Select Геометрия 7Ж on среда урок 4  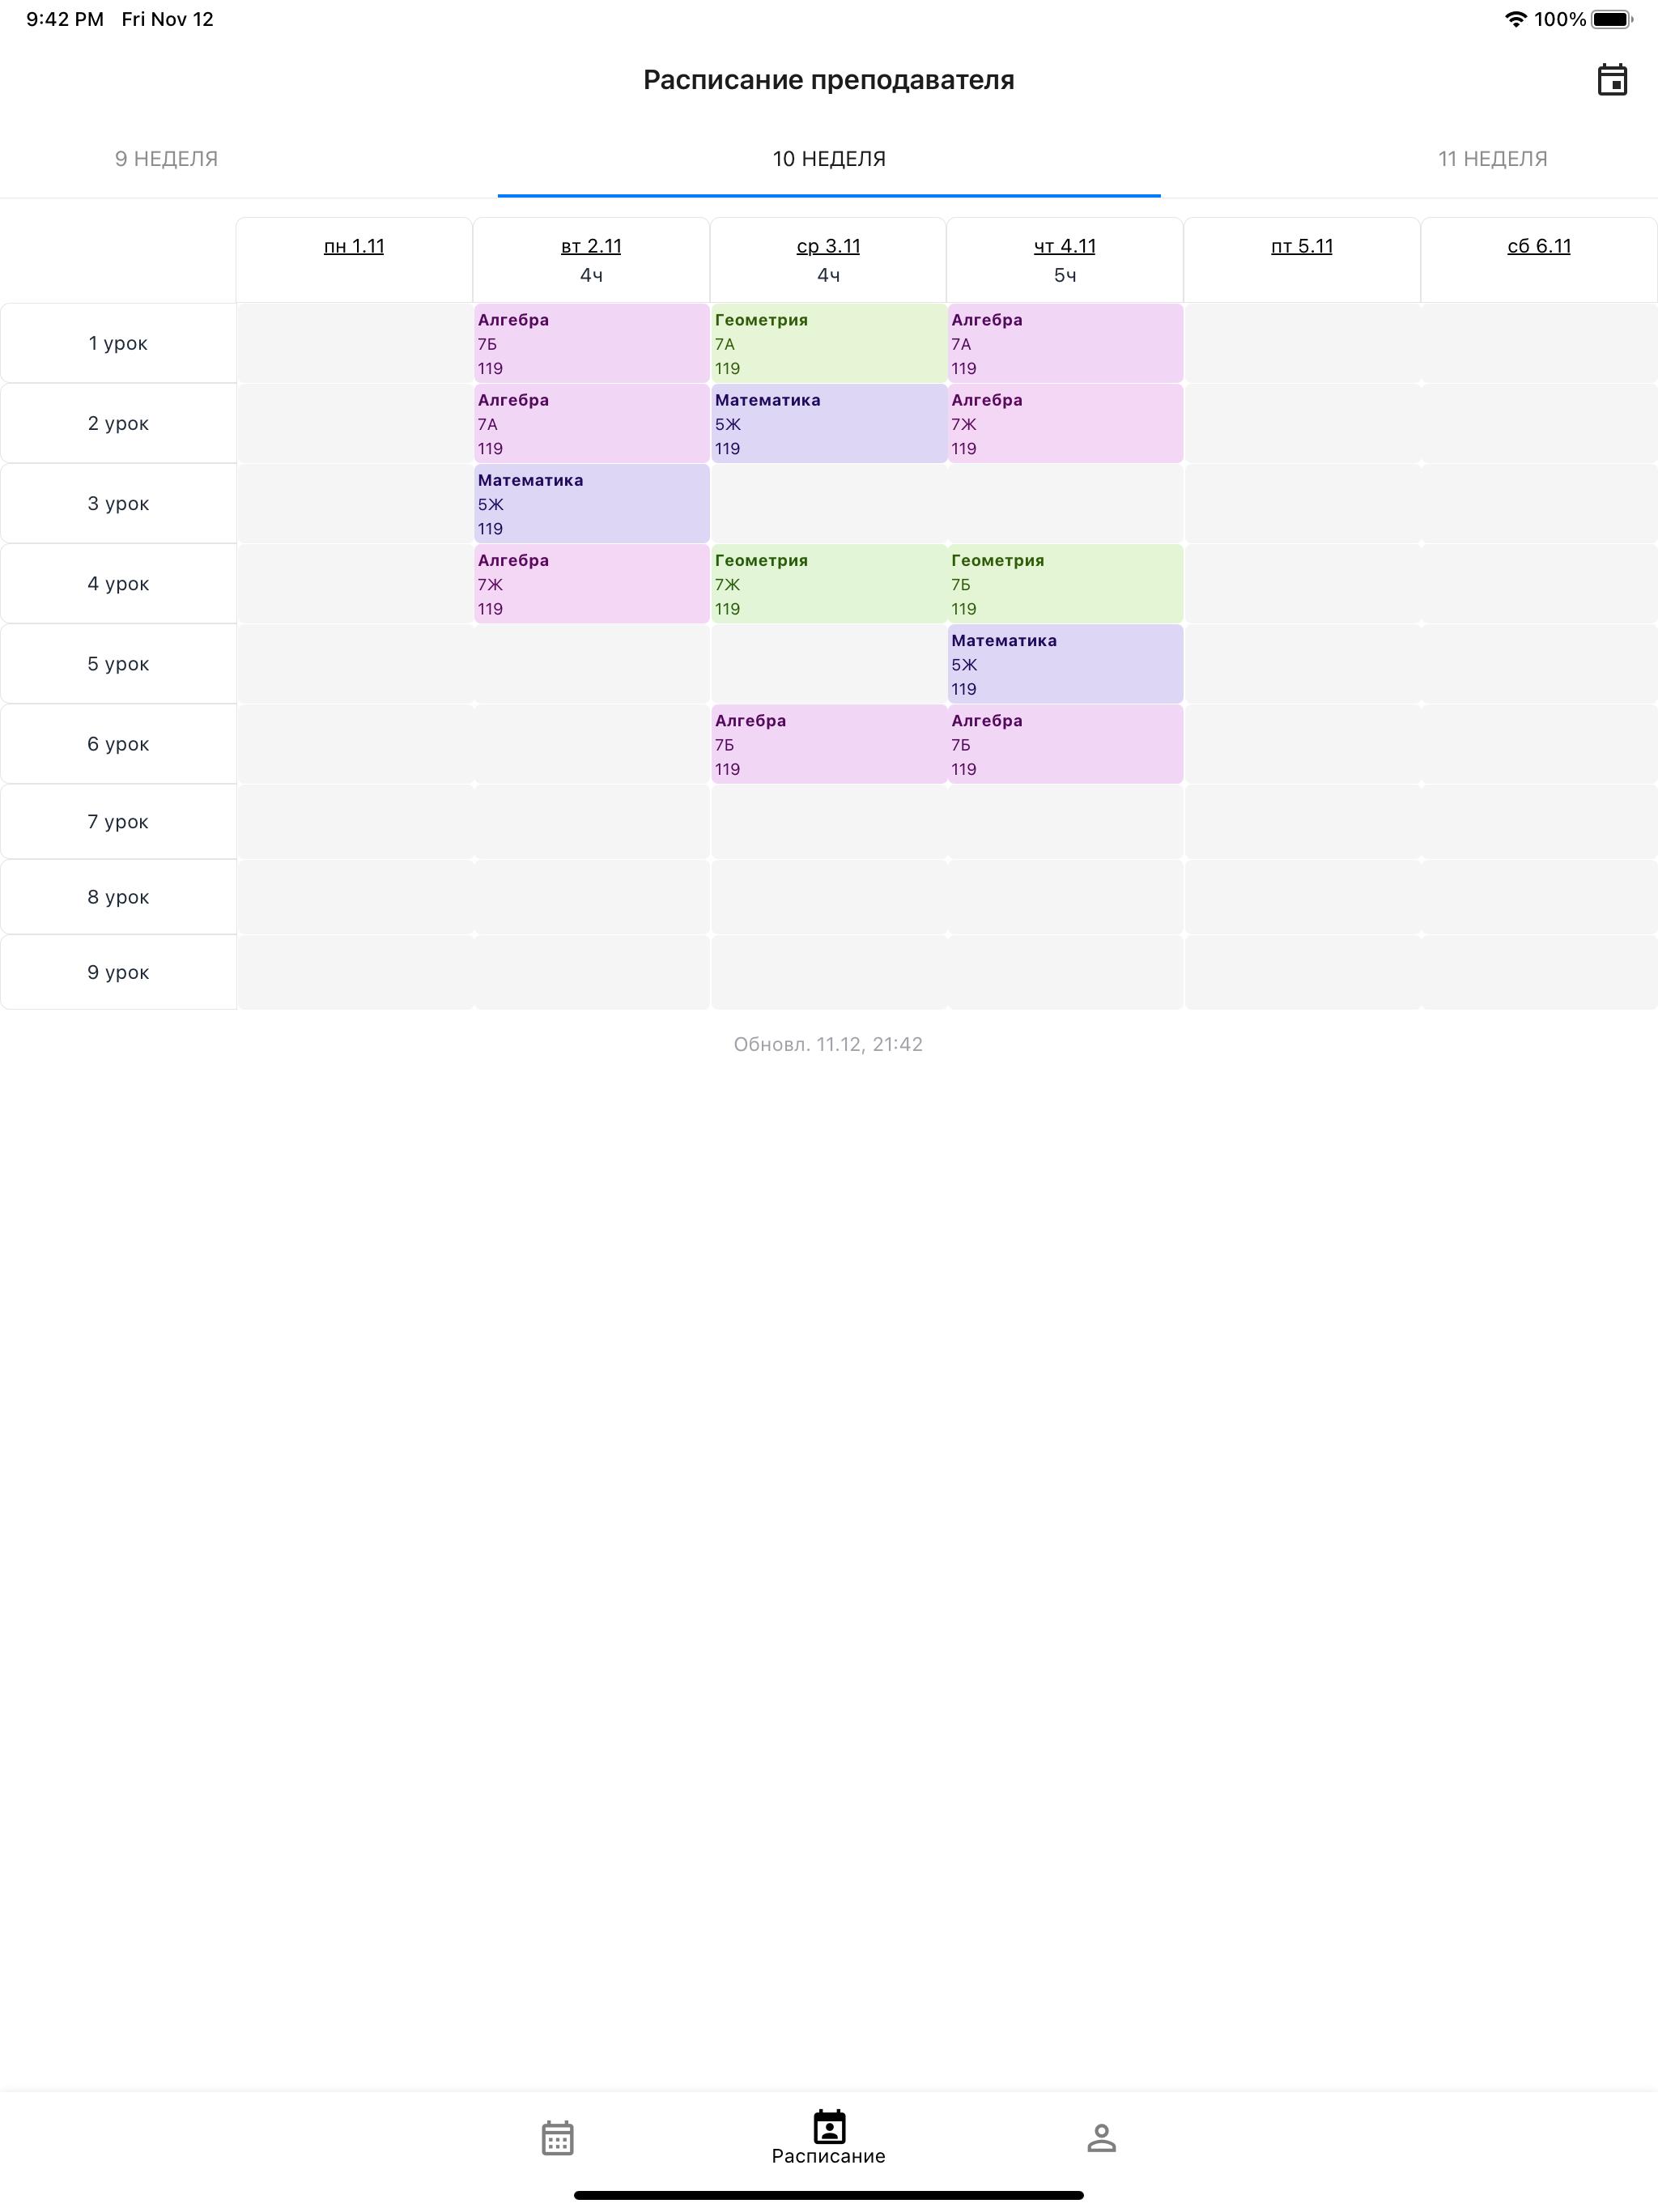click(829, 584)
